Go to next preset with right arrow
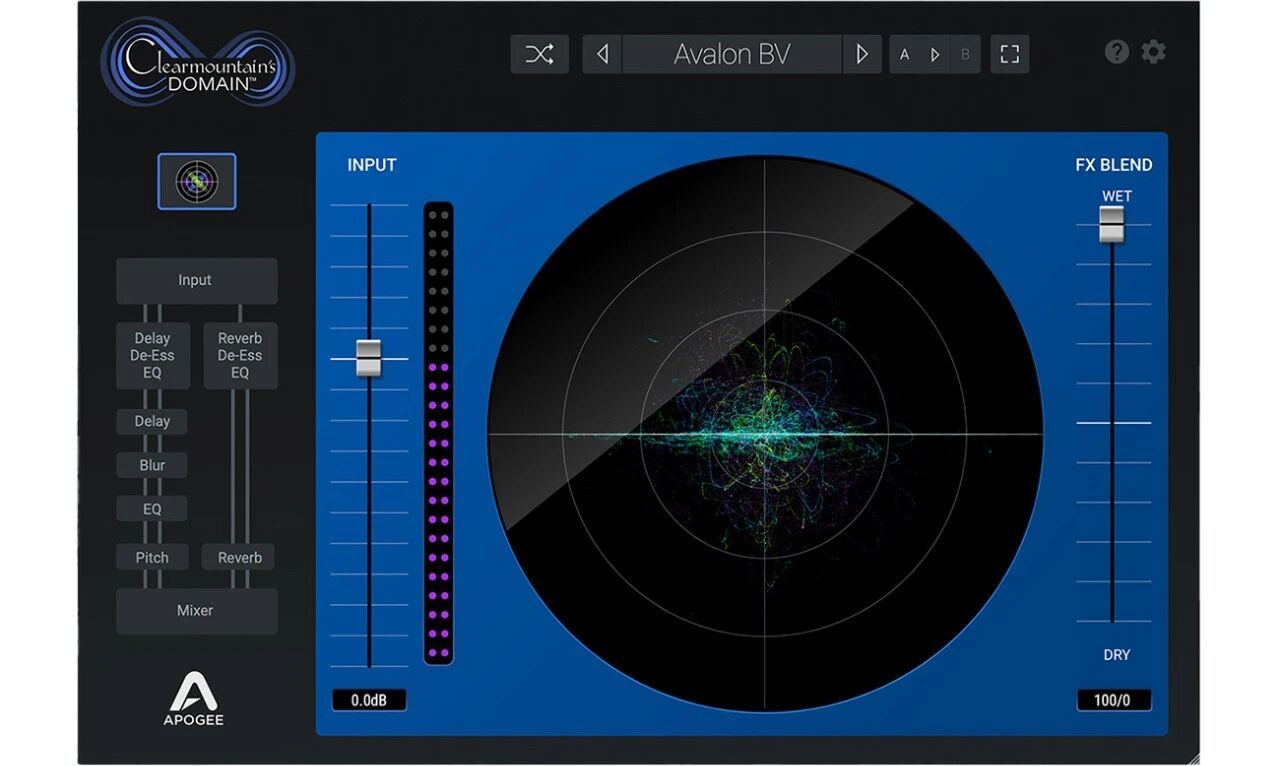 tap(861, 55)
